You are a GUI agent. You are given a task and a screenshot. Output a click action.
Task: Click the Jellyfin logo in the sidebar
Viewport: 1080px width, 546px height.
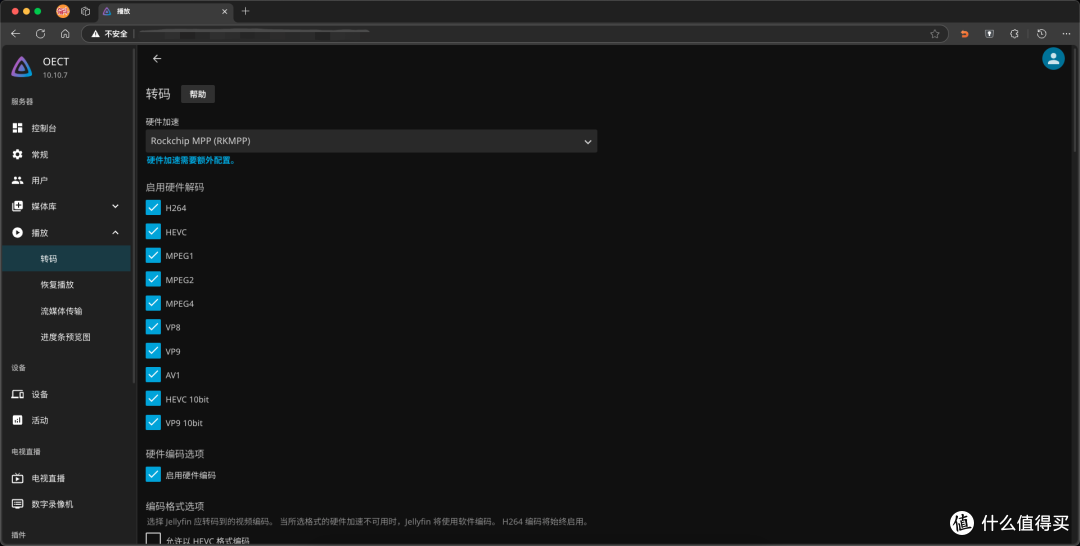tap(21, 67)
